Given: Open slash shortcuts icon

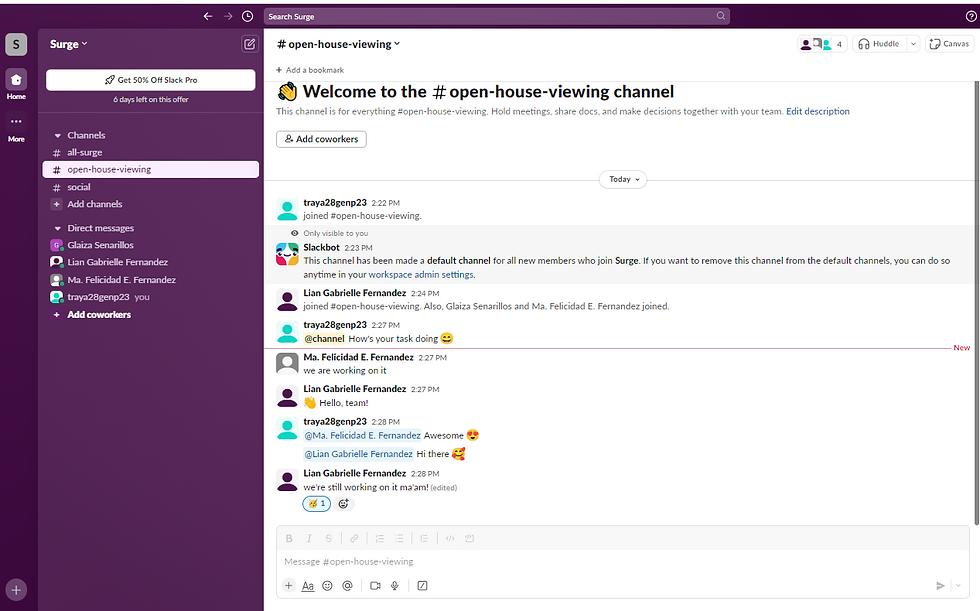Looking at the screenshot, I should [x=422, y=586].
